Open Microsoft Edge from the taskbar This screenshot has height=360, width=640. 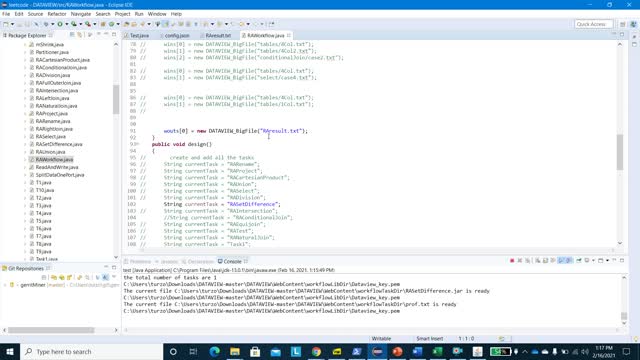(215, 351)
